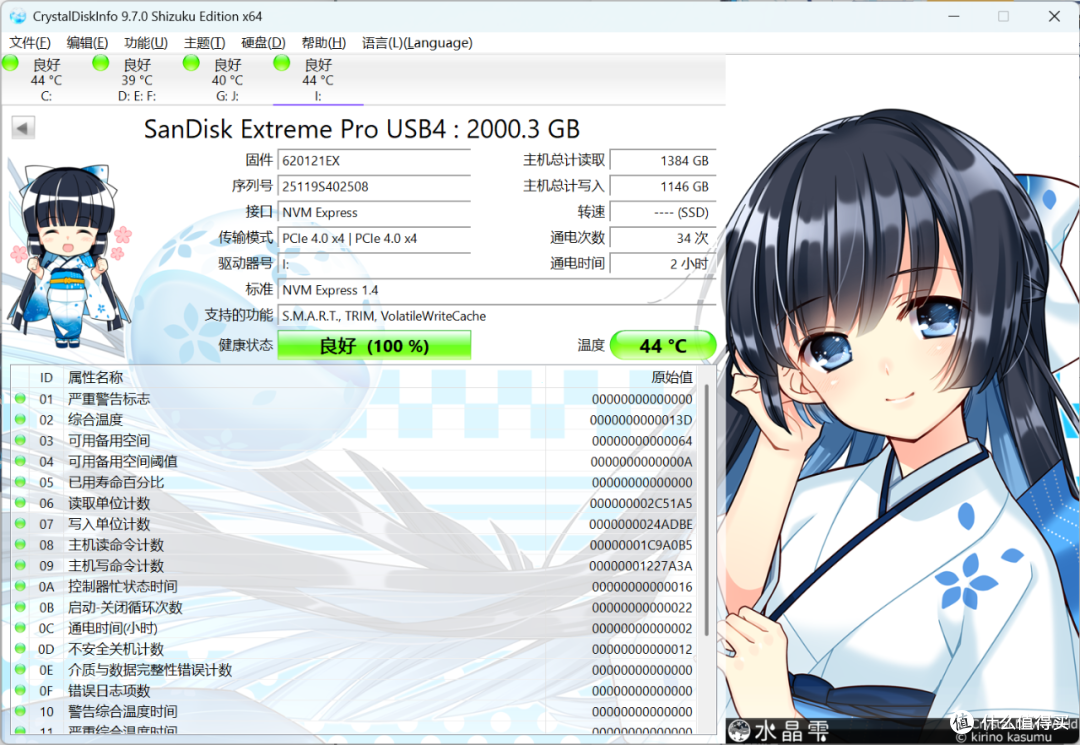Image resolution: width=1080 pixels, height=745 pixels.
Task: Click the status dot of attribute 10
Action: click(20, 711)
